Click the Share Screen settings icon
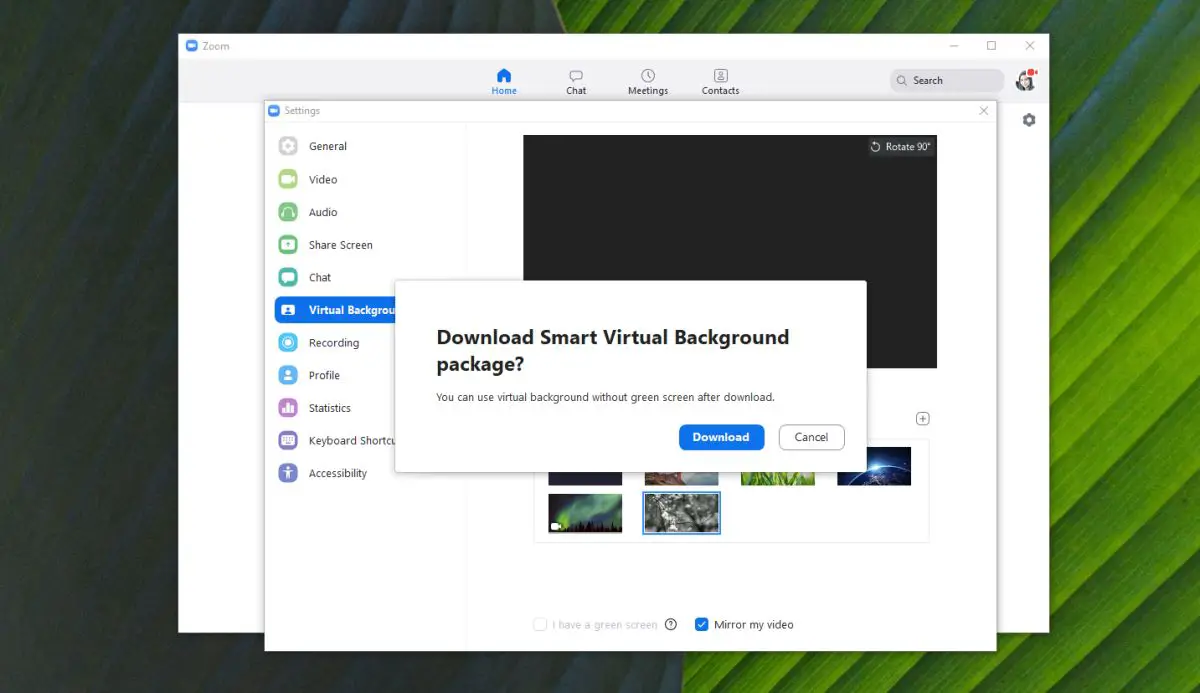1200x693 pixels. 288,245
